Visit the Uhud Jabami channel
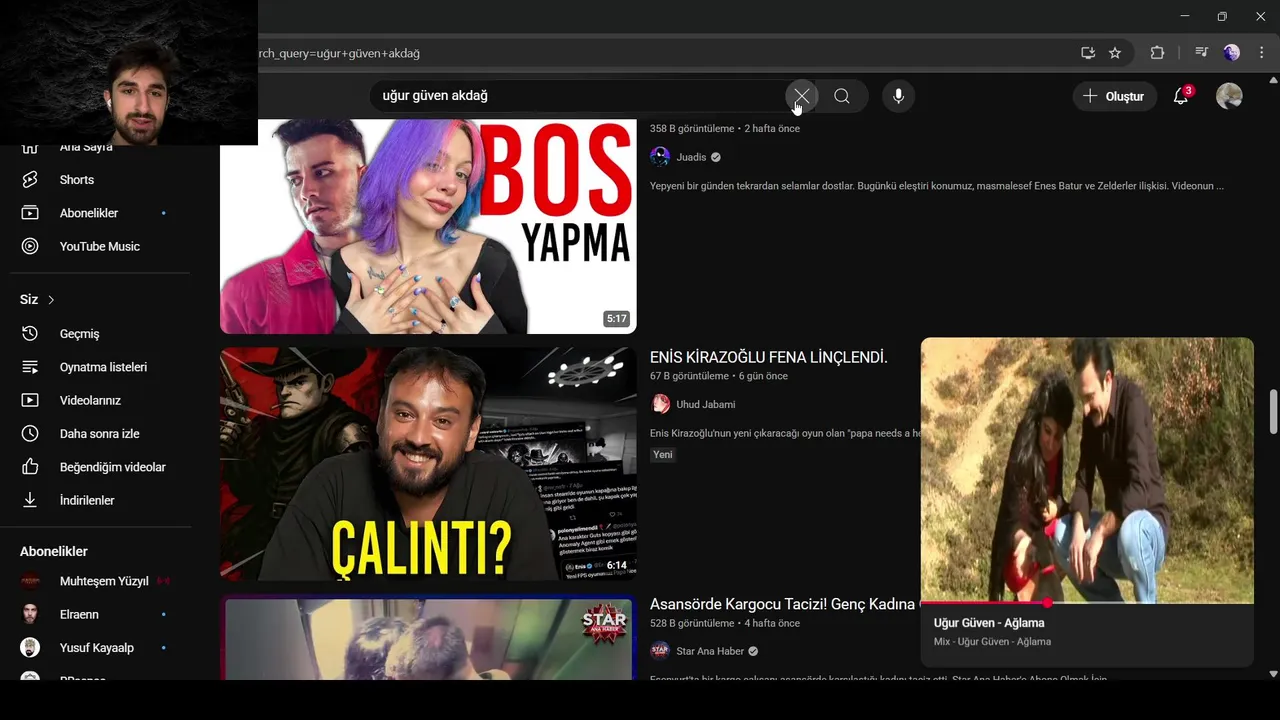 [705, 404]
